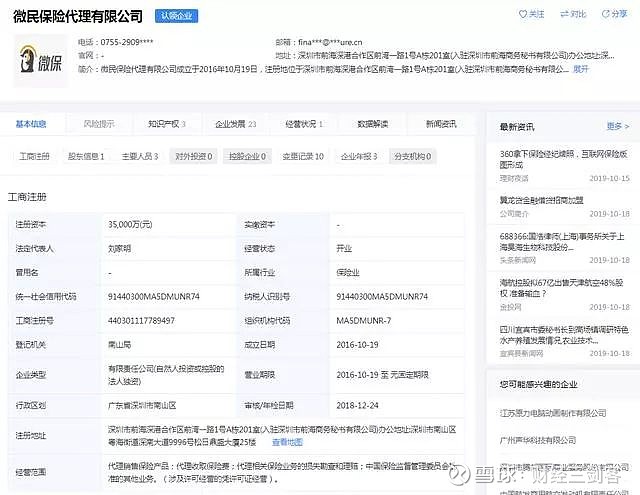Switch to the 知识产权 tab

(167, 124)
